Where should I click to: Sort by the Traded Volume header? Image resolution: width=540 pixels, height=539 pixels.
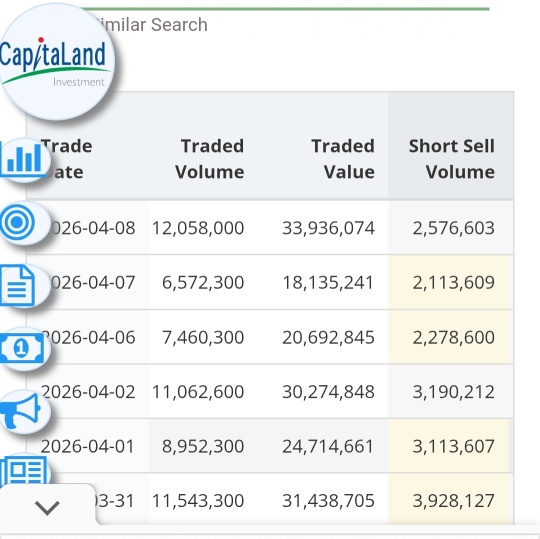(x=209, y=159)
